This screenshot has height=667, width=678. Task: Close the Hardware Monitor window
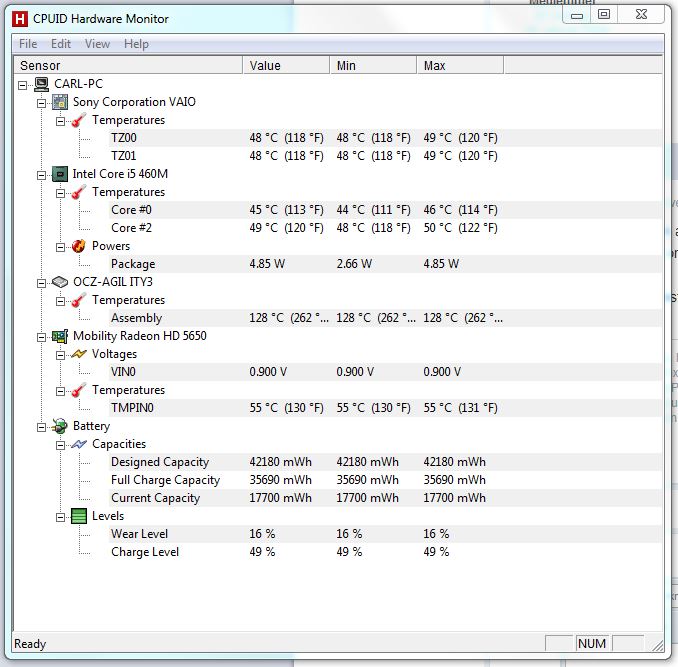(x=642, y=15)
